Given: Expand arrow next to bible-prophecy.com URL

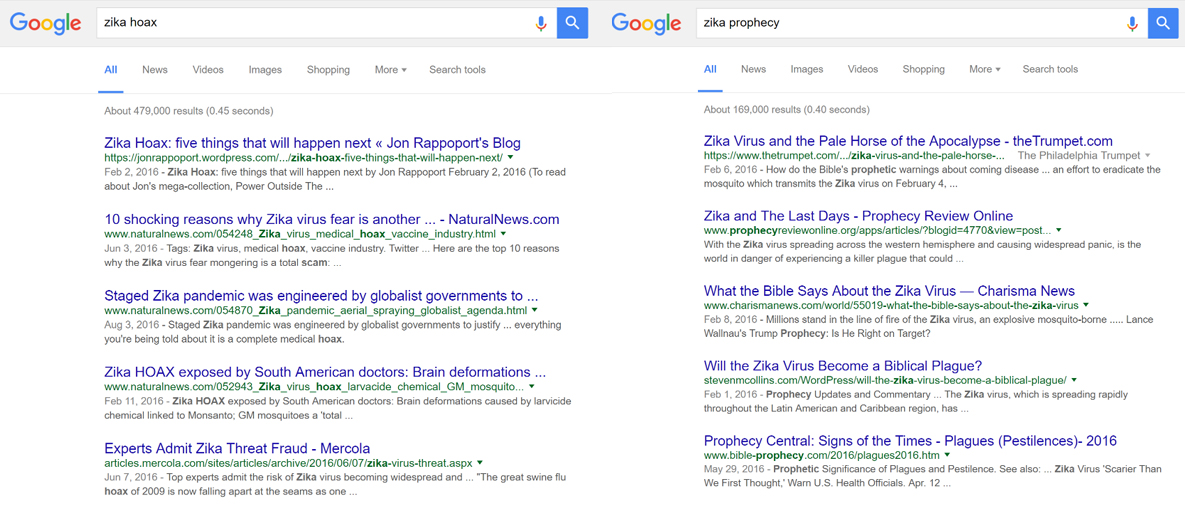Looking at the screenshot, I should click(x=948, y=455).
